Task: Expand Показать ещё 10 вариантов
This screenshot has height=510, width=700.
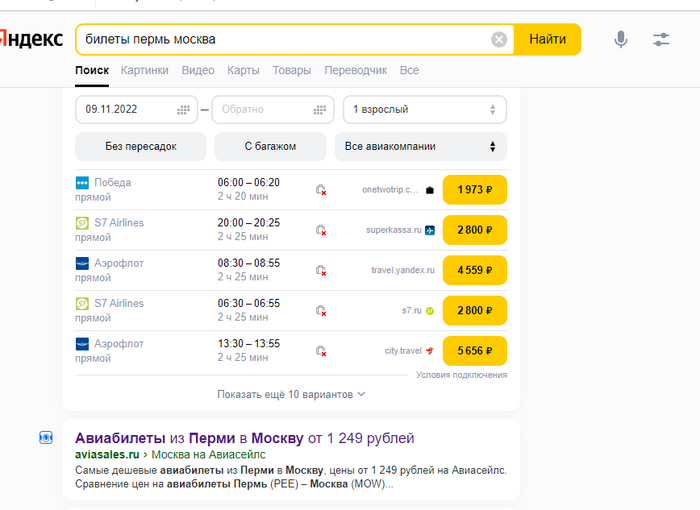Action: pos(291,394)
